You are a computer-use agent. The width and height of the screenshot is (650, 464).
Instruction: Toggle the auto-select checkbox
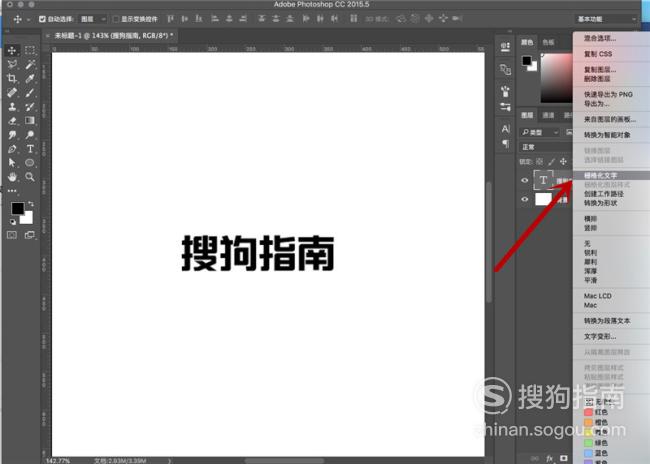point(42,19)
